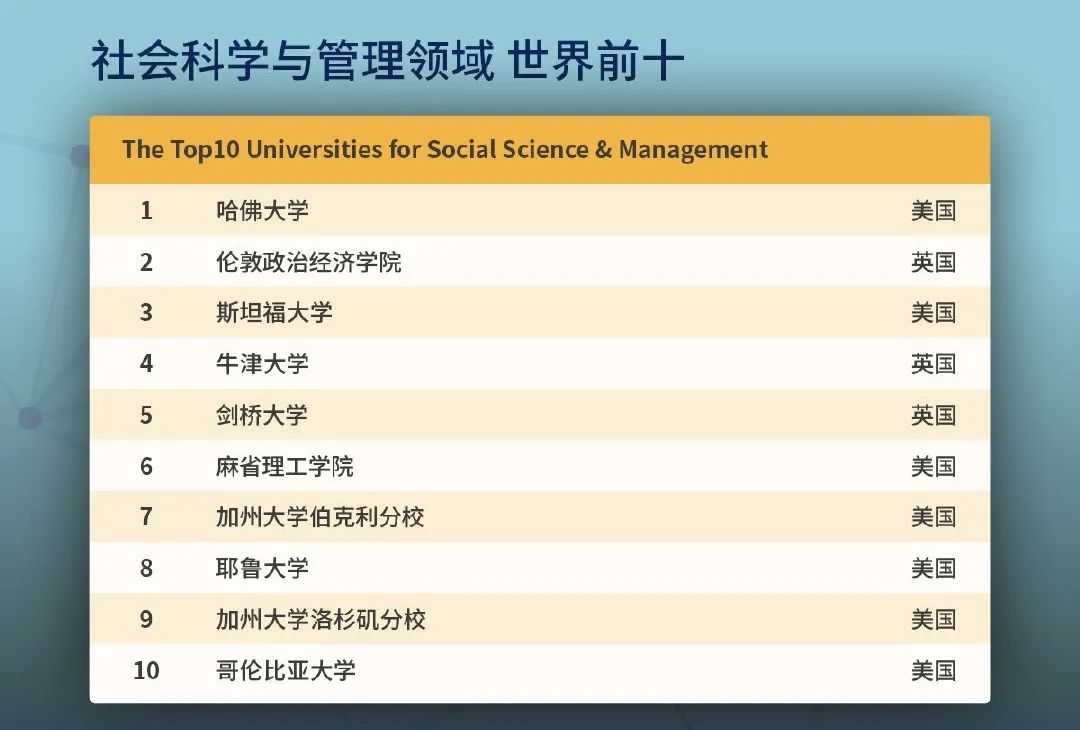The image size is (1080, 730).
Task: Select 哈佛大学 in the ranking list
Action: click(262, 211)
